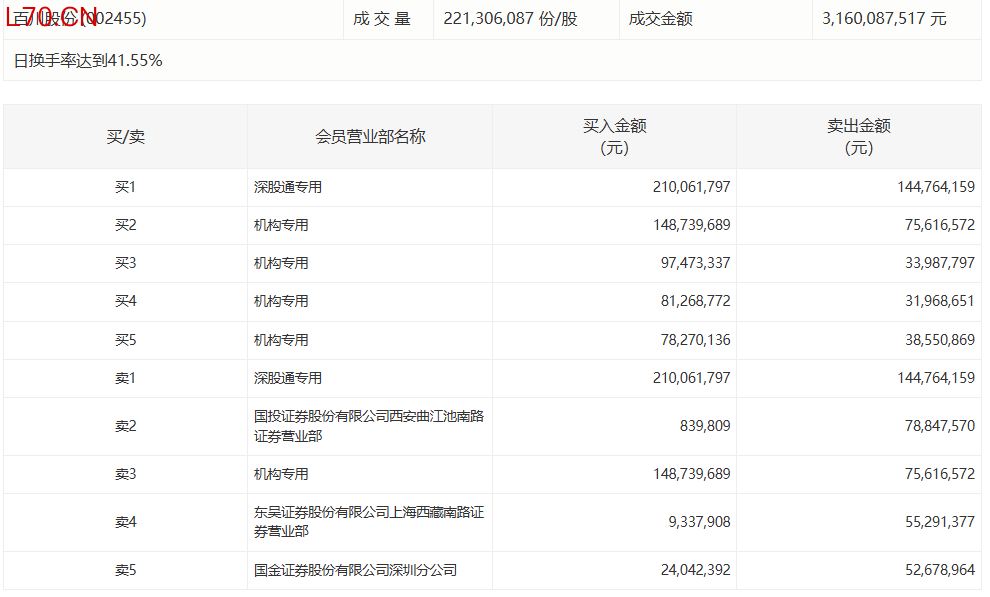The image size is (990, 597).
Task: Select the 221,306,087 份/股 volume value
Action: [510, 19]
